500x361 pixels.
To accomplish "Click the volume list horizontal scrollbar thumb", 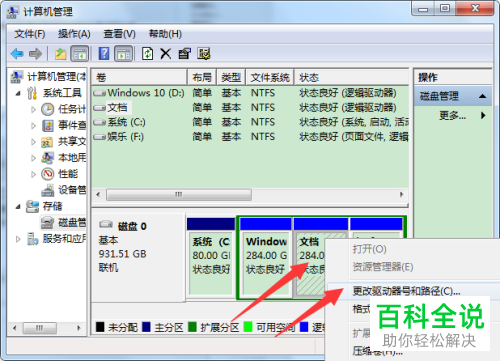I will (x=179, y=194).
